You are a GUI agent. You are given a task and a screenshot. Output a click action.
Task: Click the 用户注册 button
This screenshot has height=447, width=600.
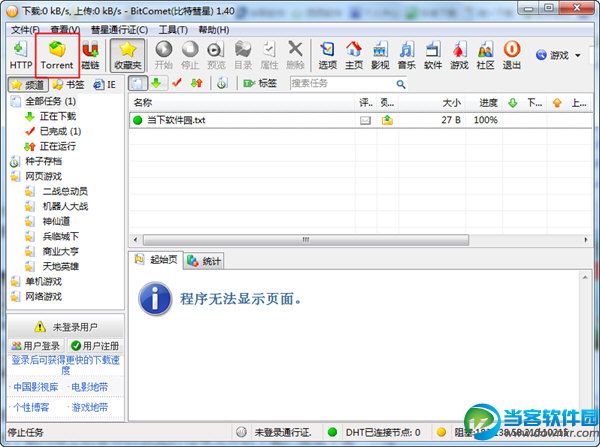(x=95, y=346)
